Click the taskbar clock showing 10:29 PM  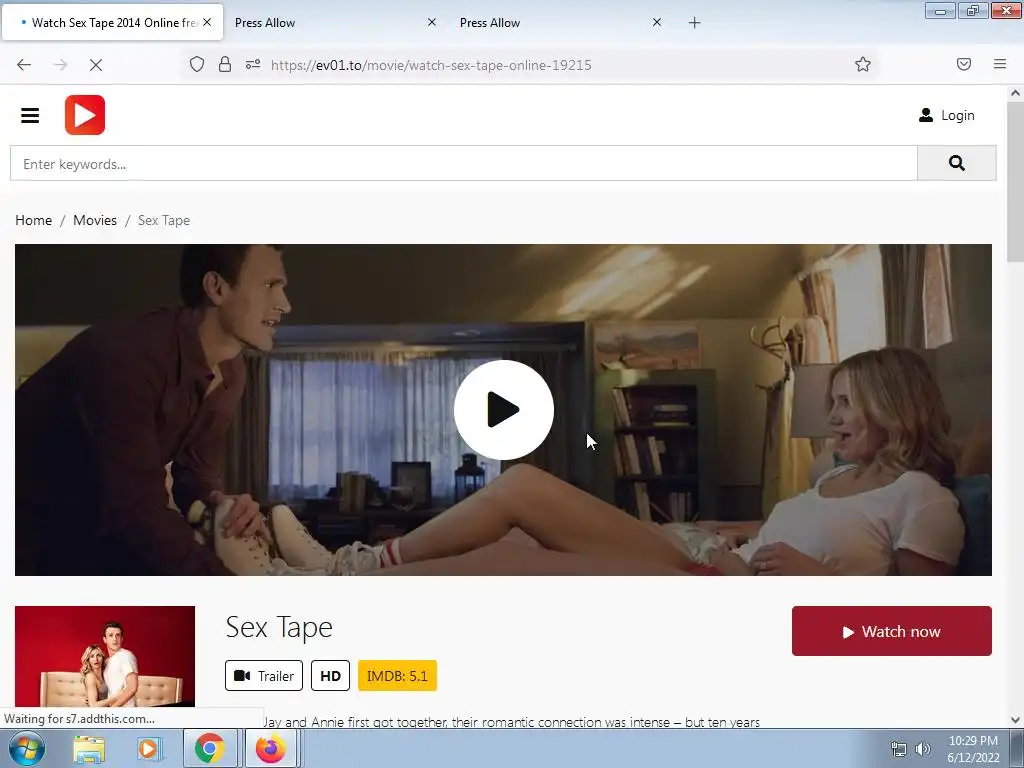(973, 748)
